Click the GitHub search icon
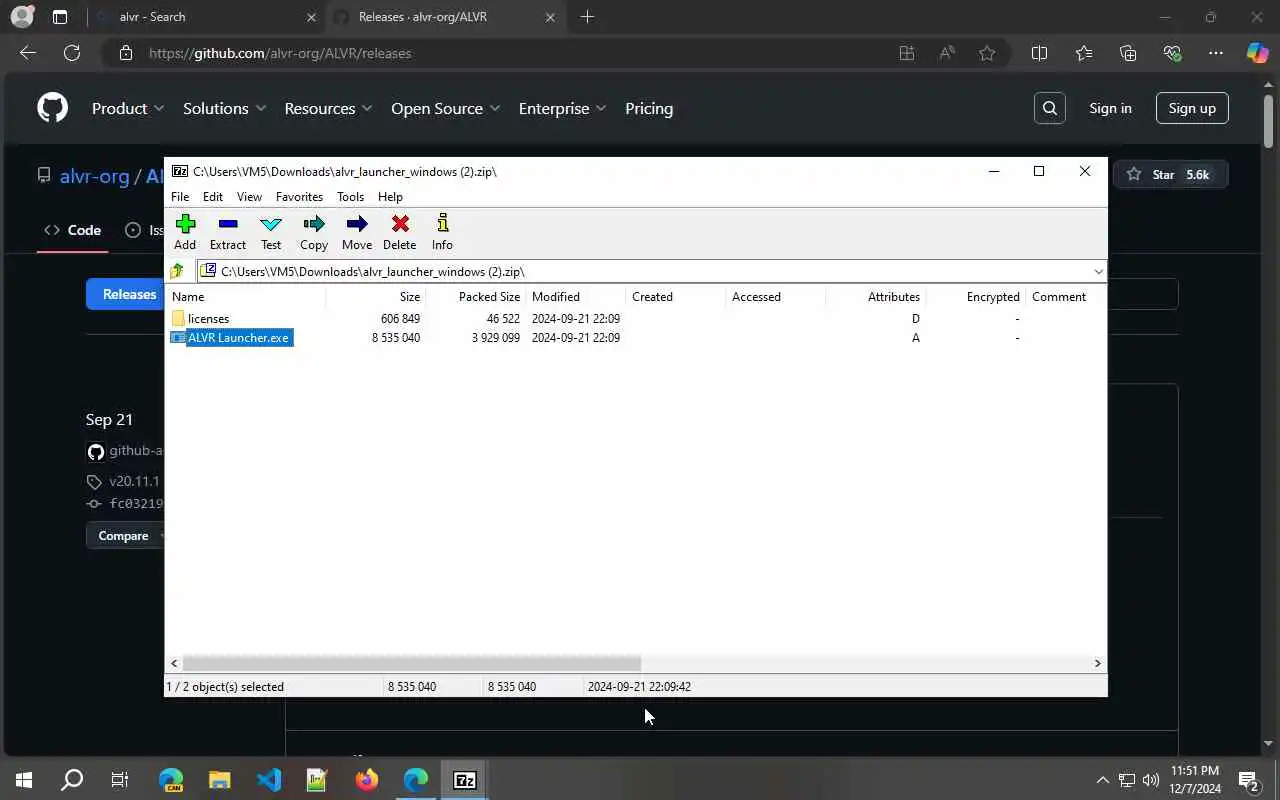 click(1050, 108)
